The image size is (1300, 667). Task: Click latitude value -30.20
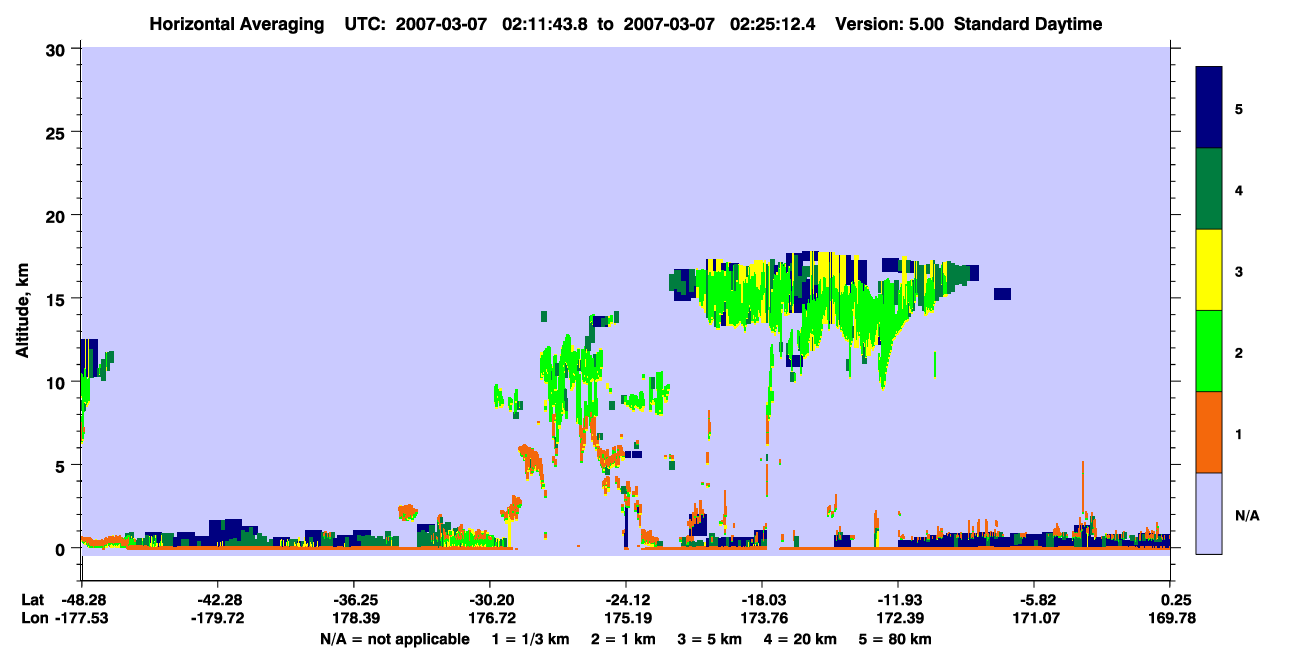(x=489, y=600)
